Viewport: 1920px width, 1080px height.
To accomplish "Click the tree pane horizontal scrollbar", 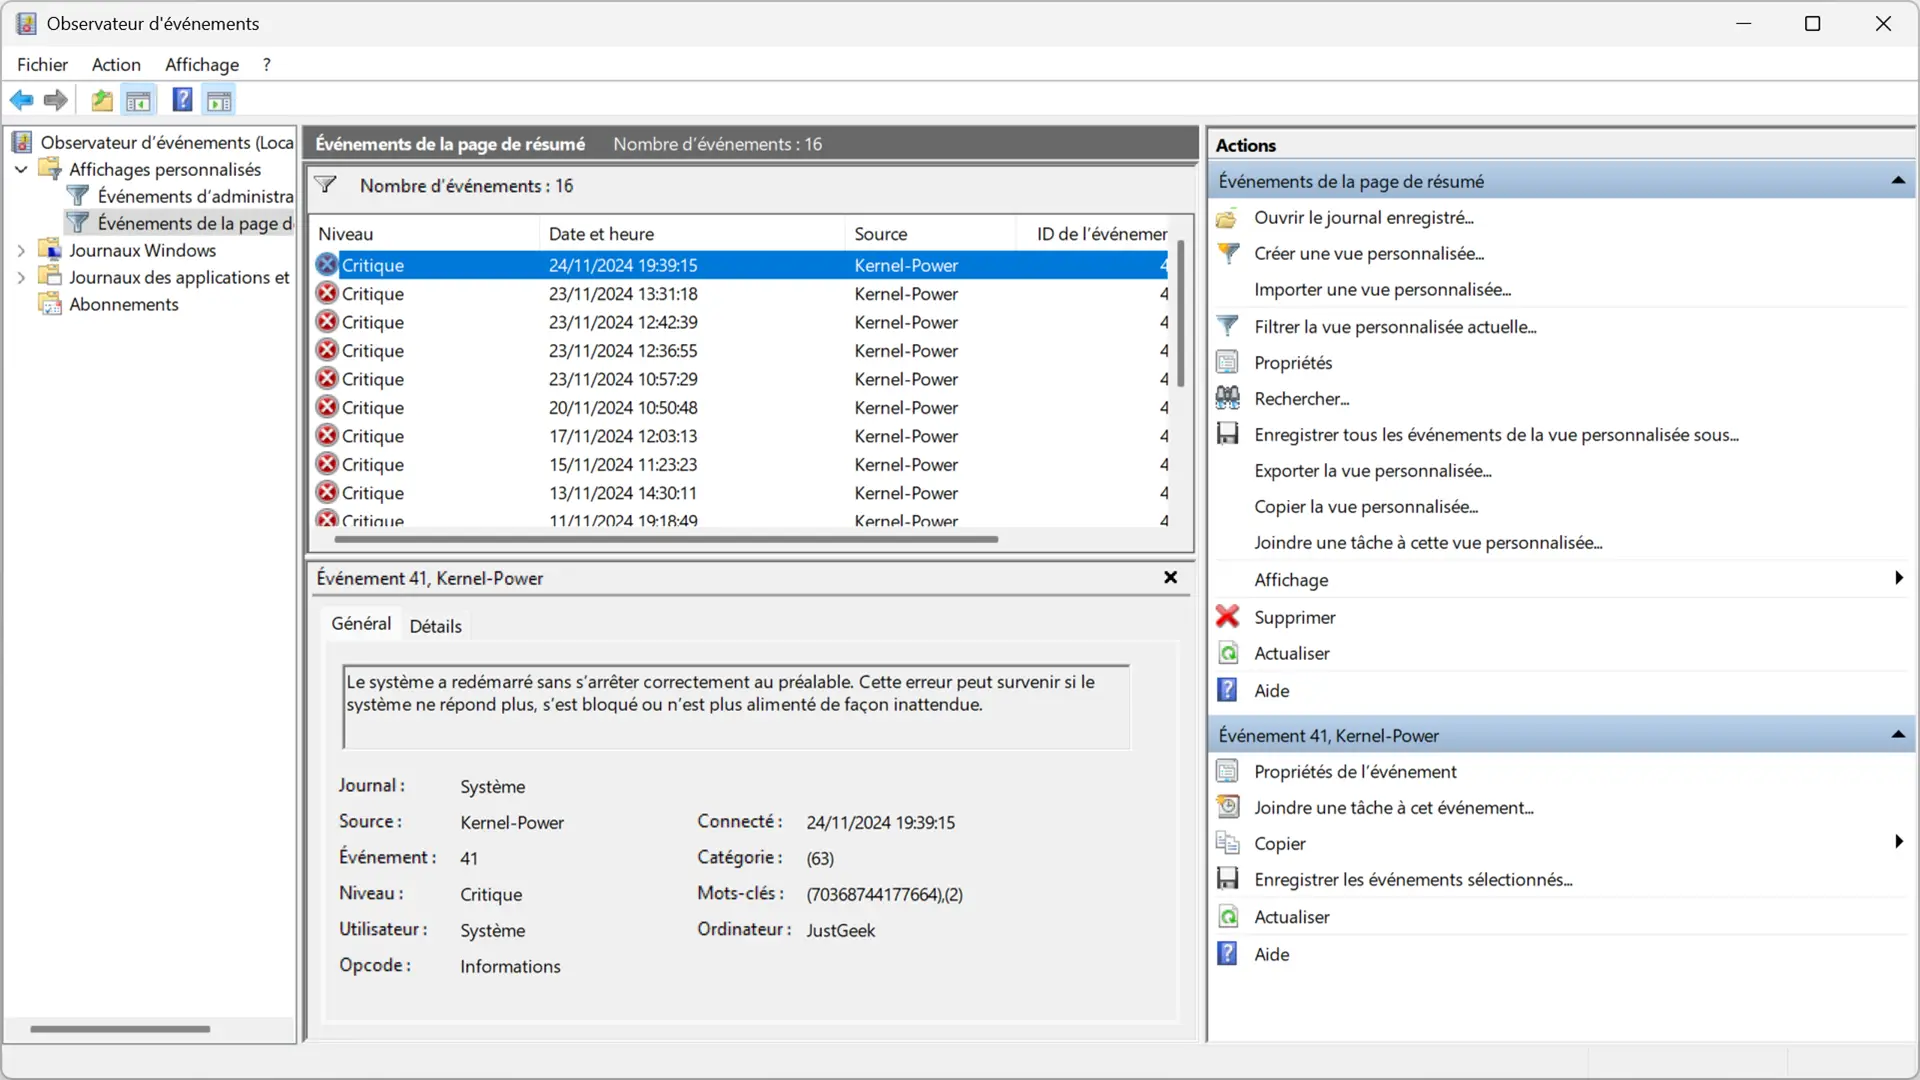I will pyautogui.click(x=120, y=1029).
